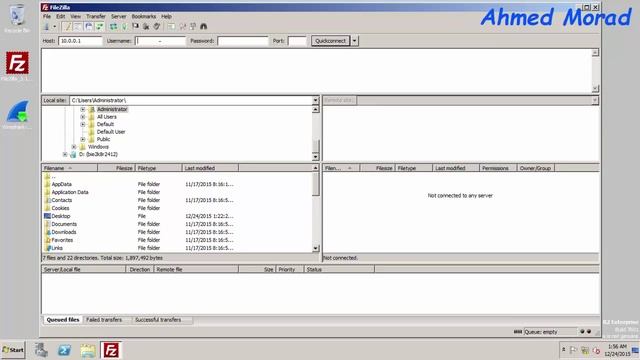640x360 pixels.
Task: Open the Server menu
Action: (x=119, y=16)
